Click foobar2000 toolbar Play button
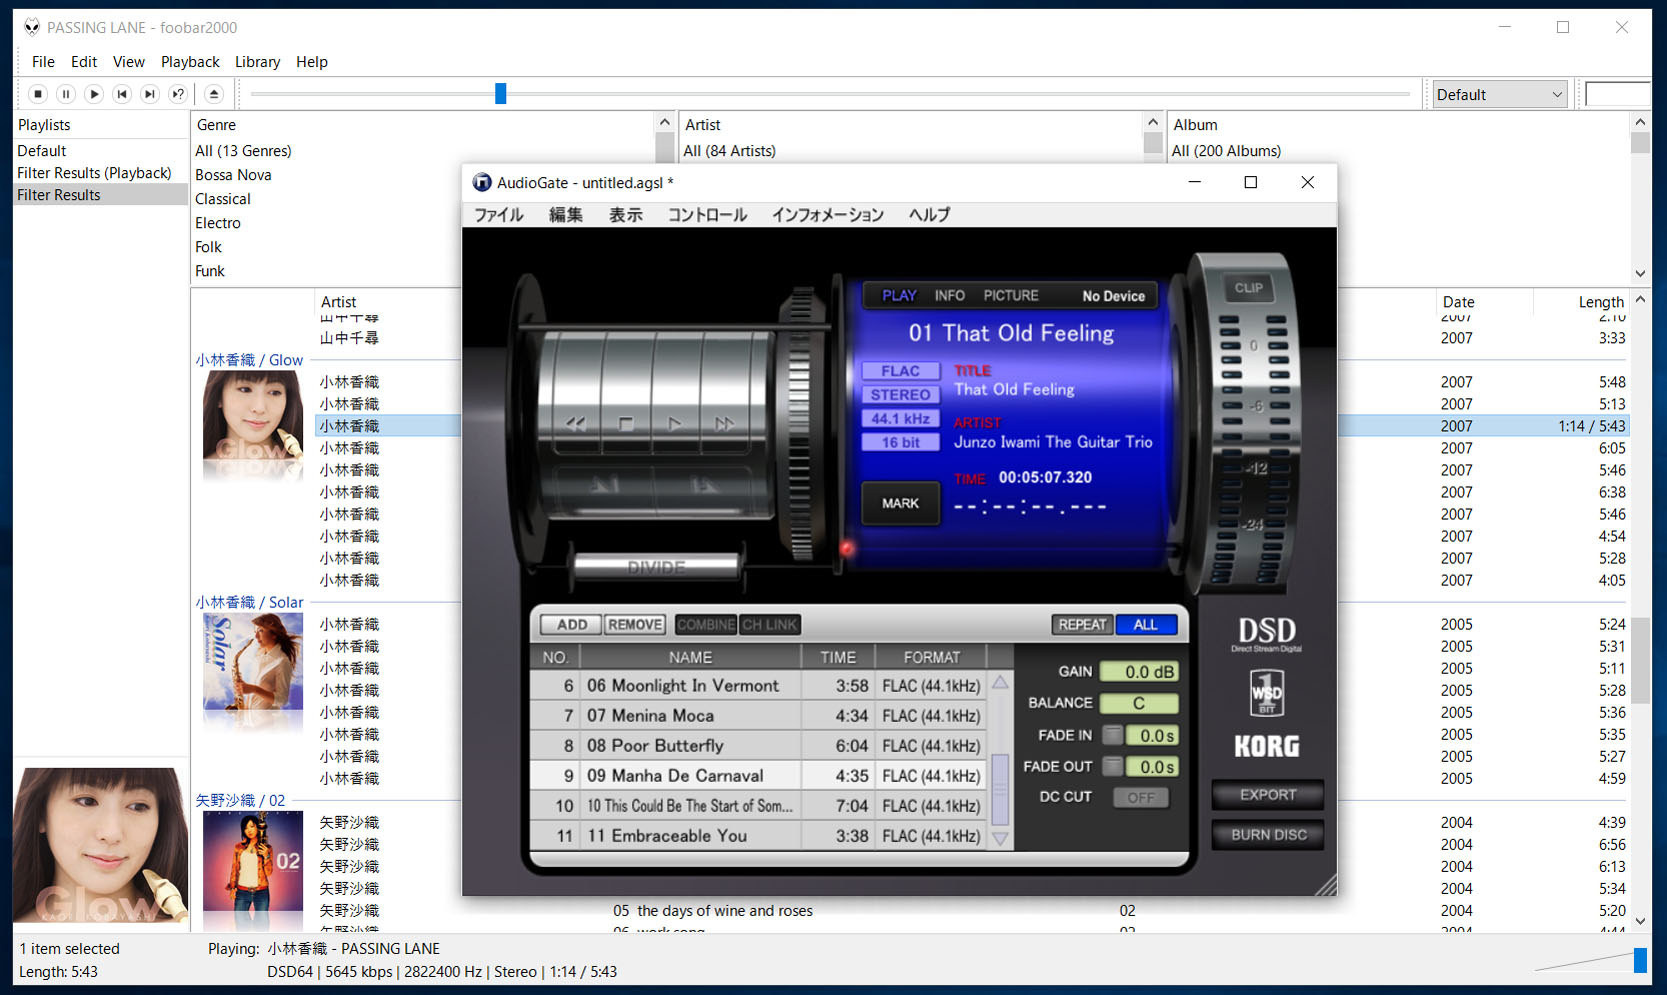 coord(94,94)
